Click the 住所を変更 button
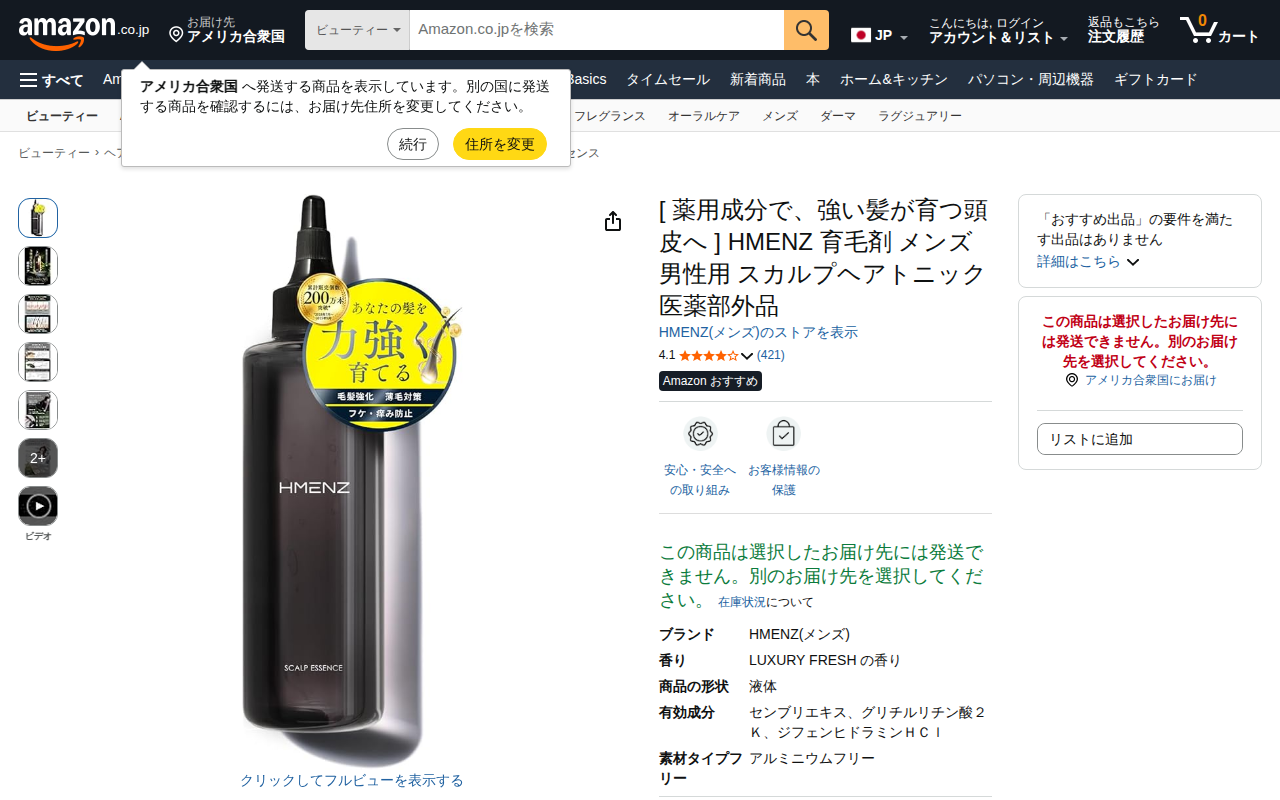1280x800 pixels. (x=500, y=144)
